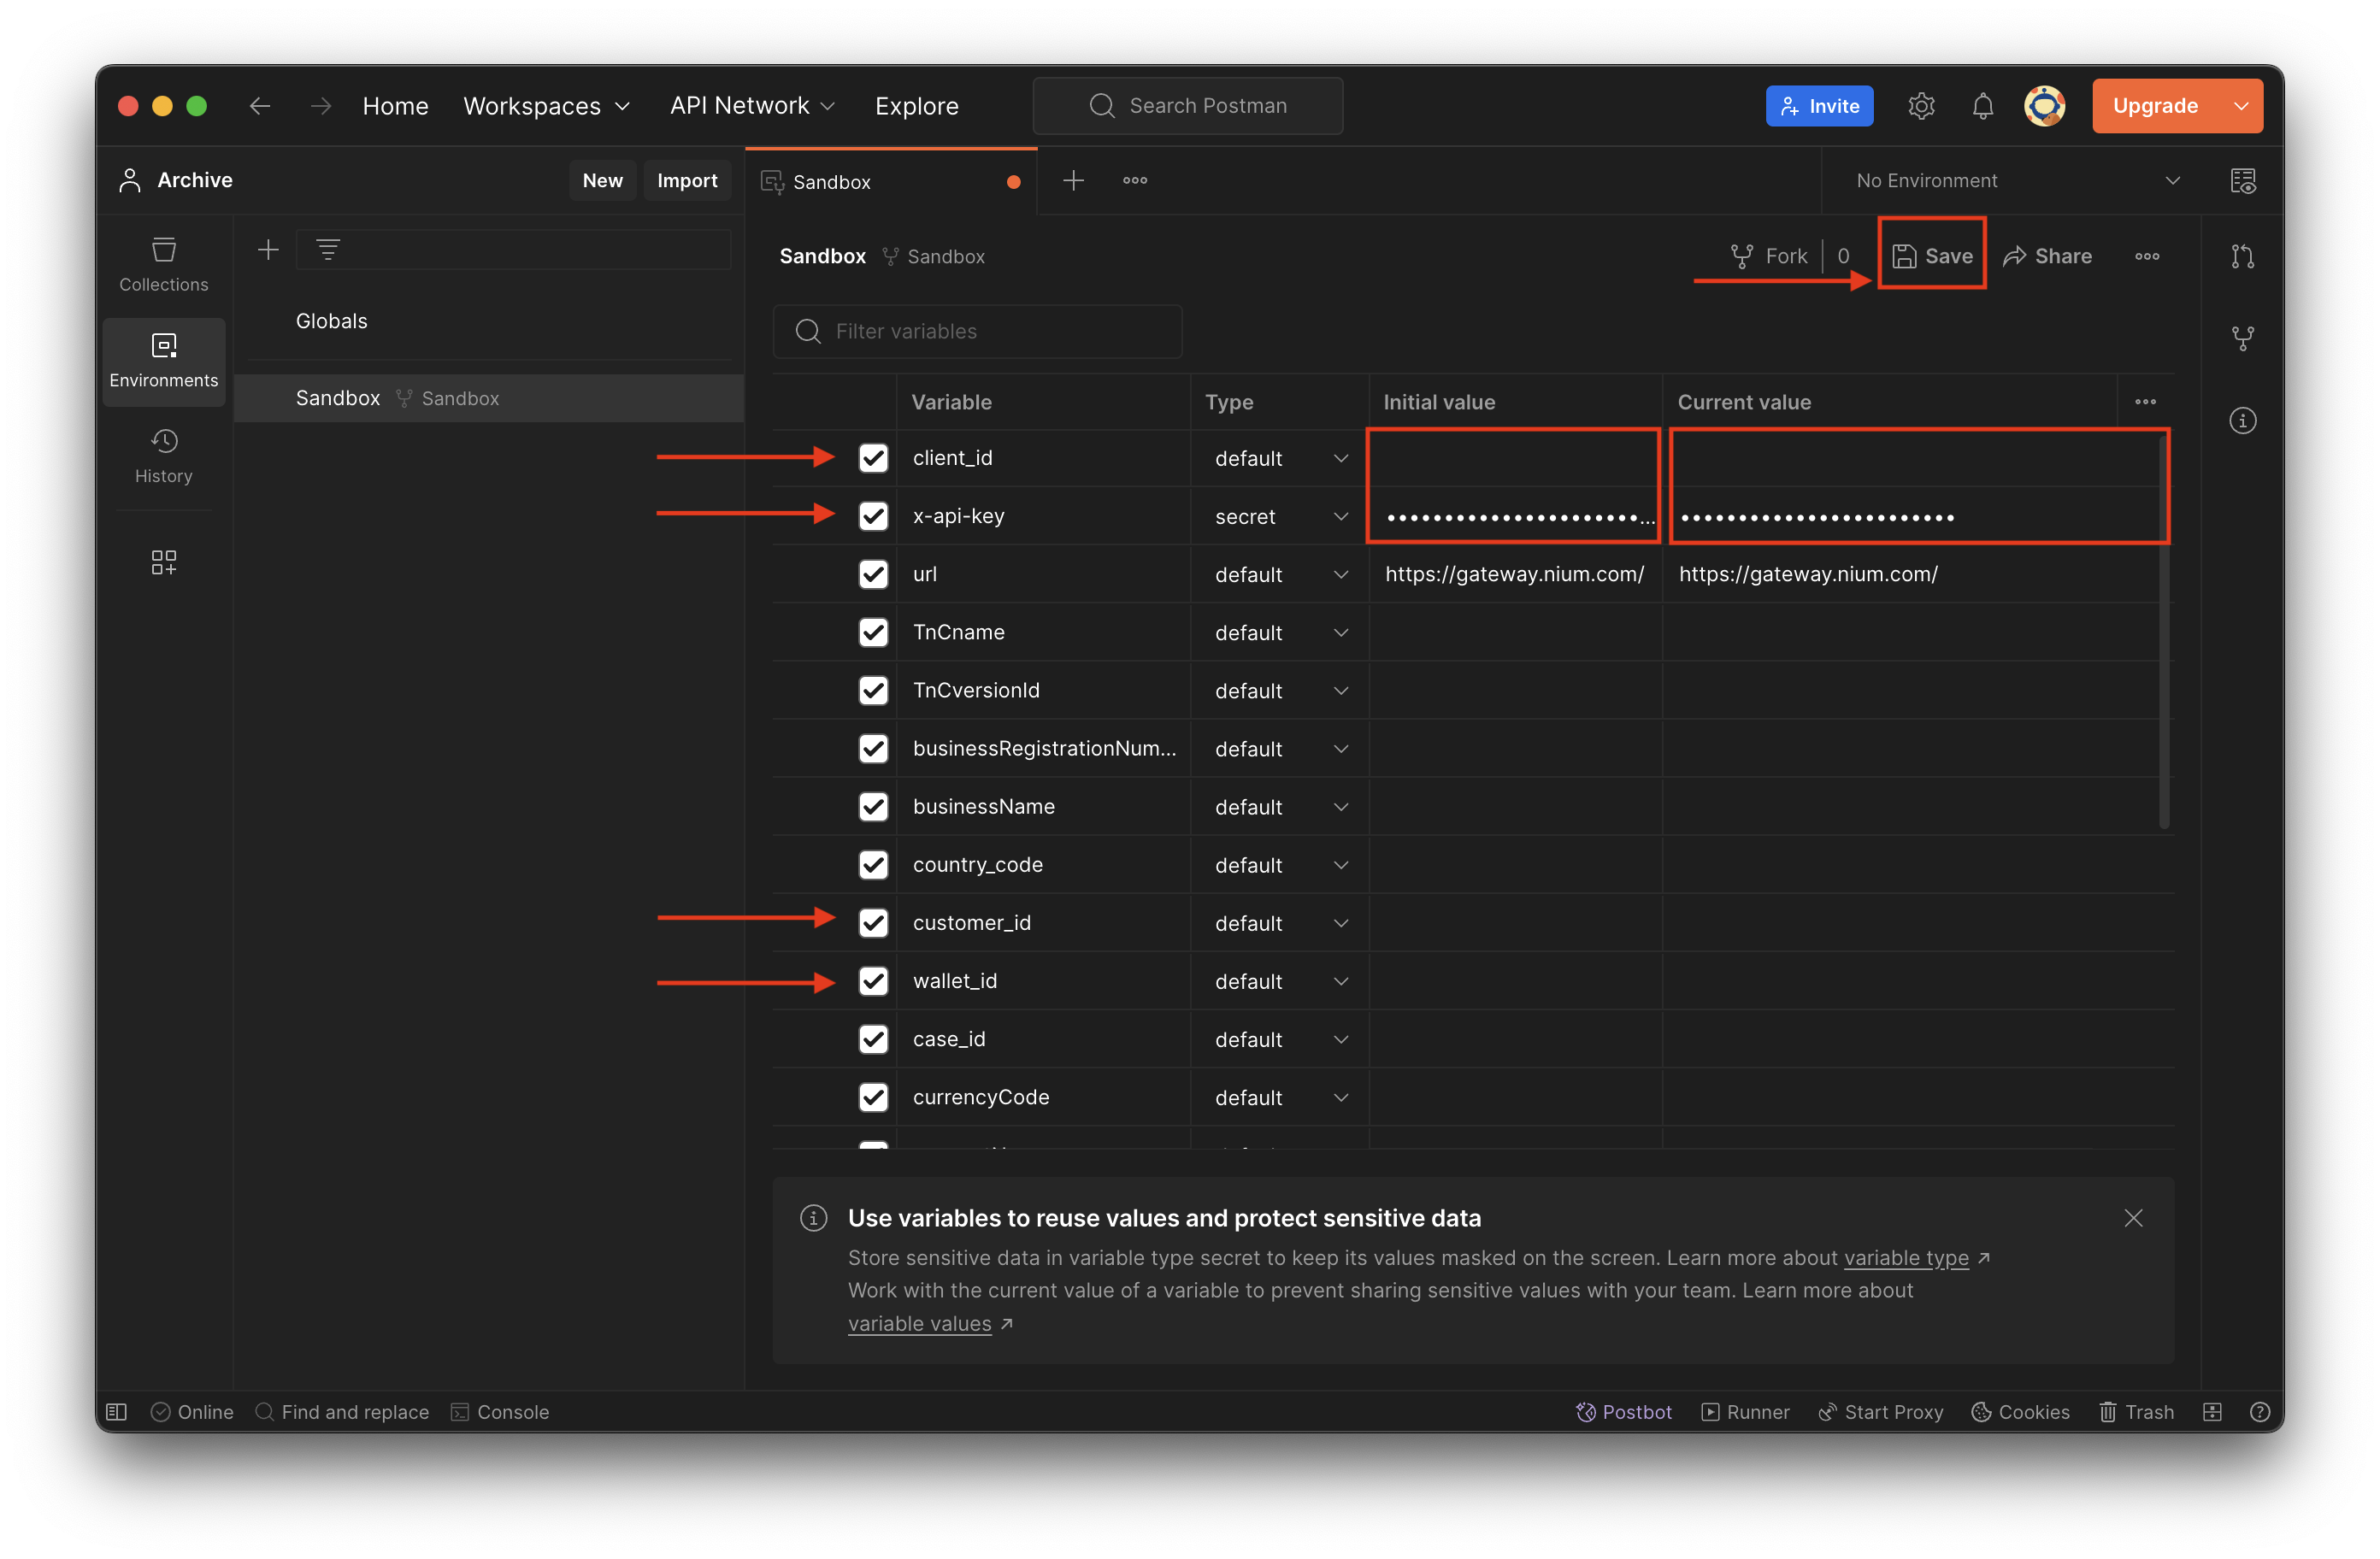
Task: Open the notifications bell
Action: tap(1982, 106)
